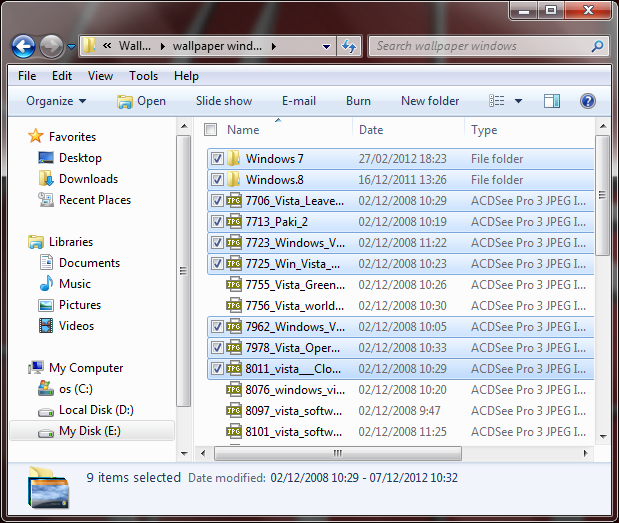Image resolution: width=619 pixels, height=523 pixels.
Task: Open recent pages dropdown next to Forward
Action: point(71,47)
